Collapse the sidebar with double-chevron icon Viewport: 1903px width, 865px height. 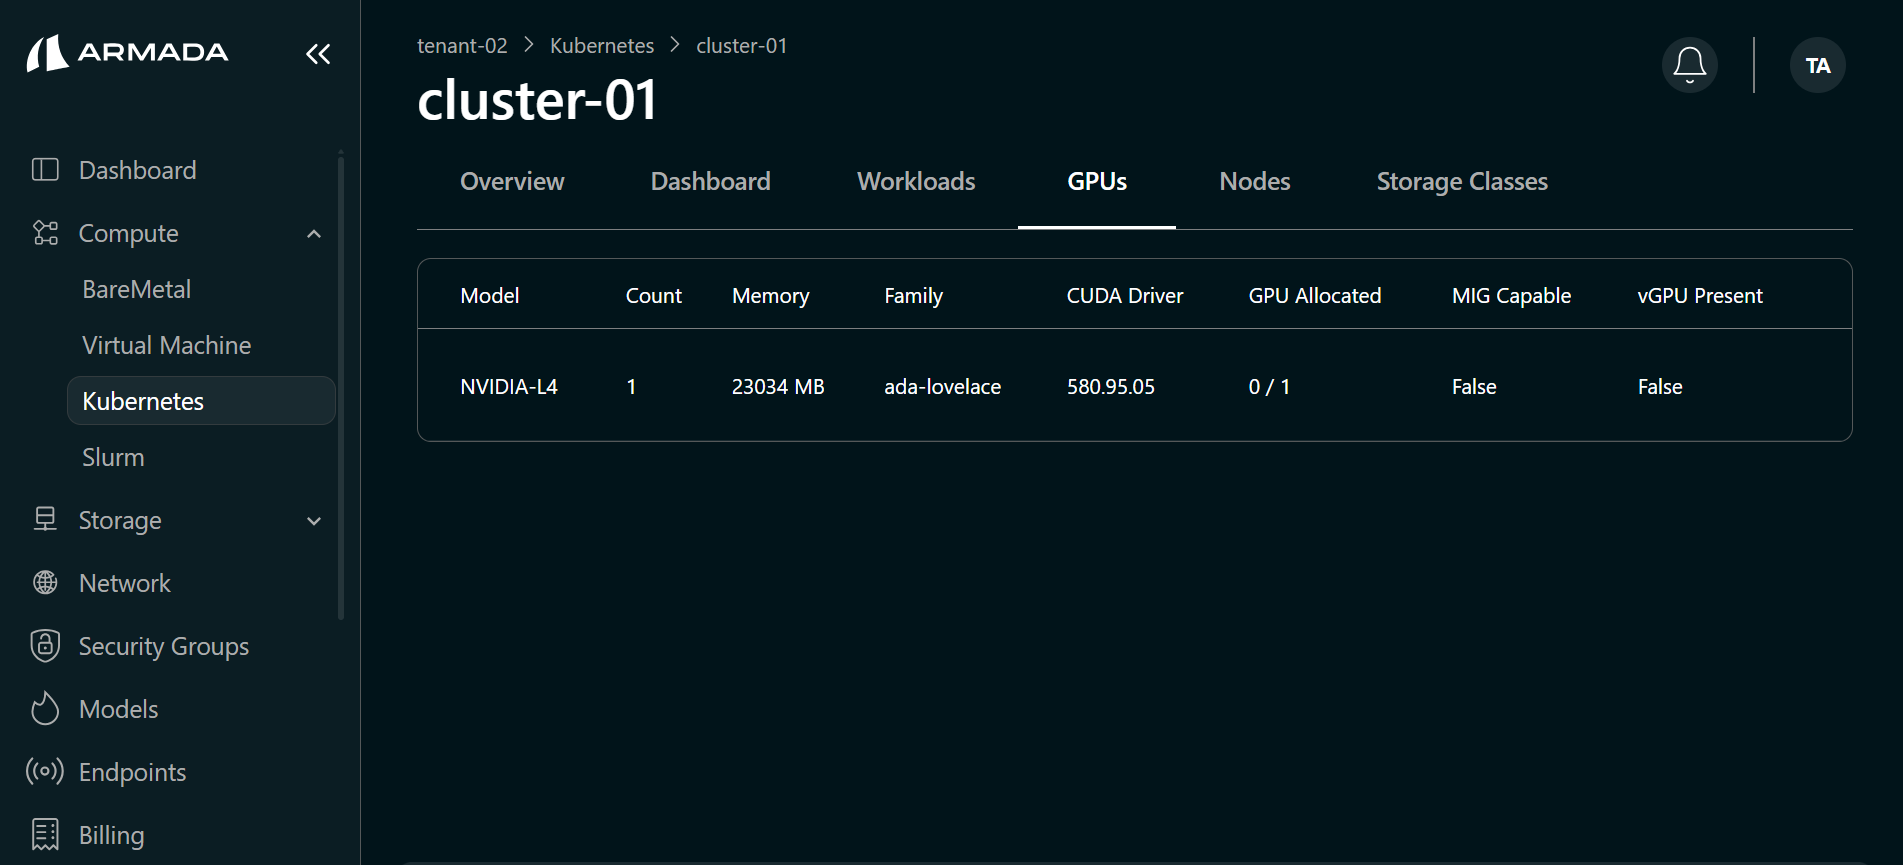(318, 54)
